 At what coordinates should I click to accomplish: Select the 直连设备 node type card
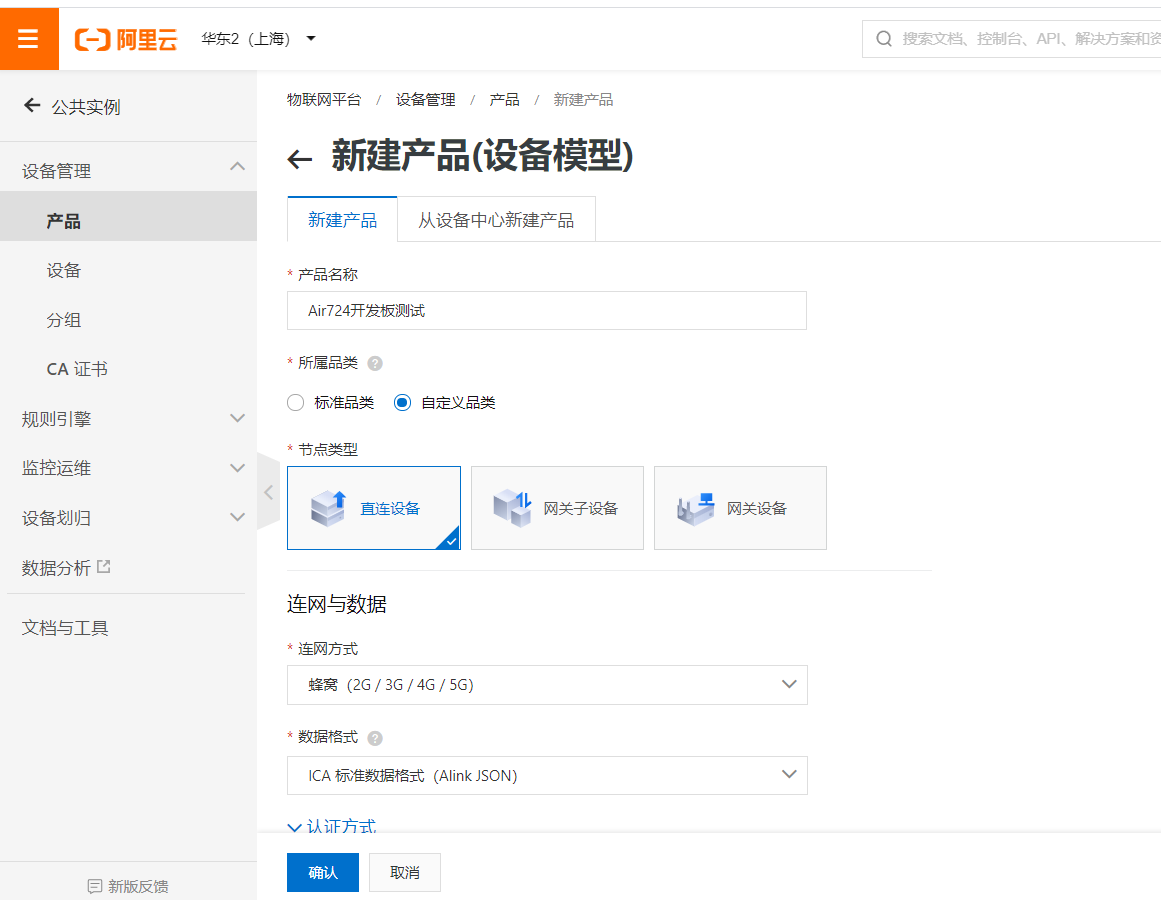[374, 507]
